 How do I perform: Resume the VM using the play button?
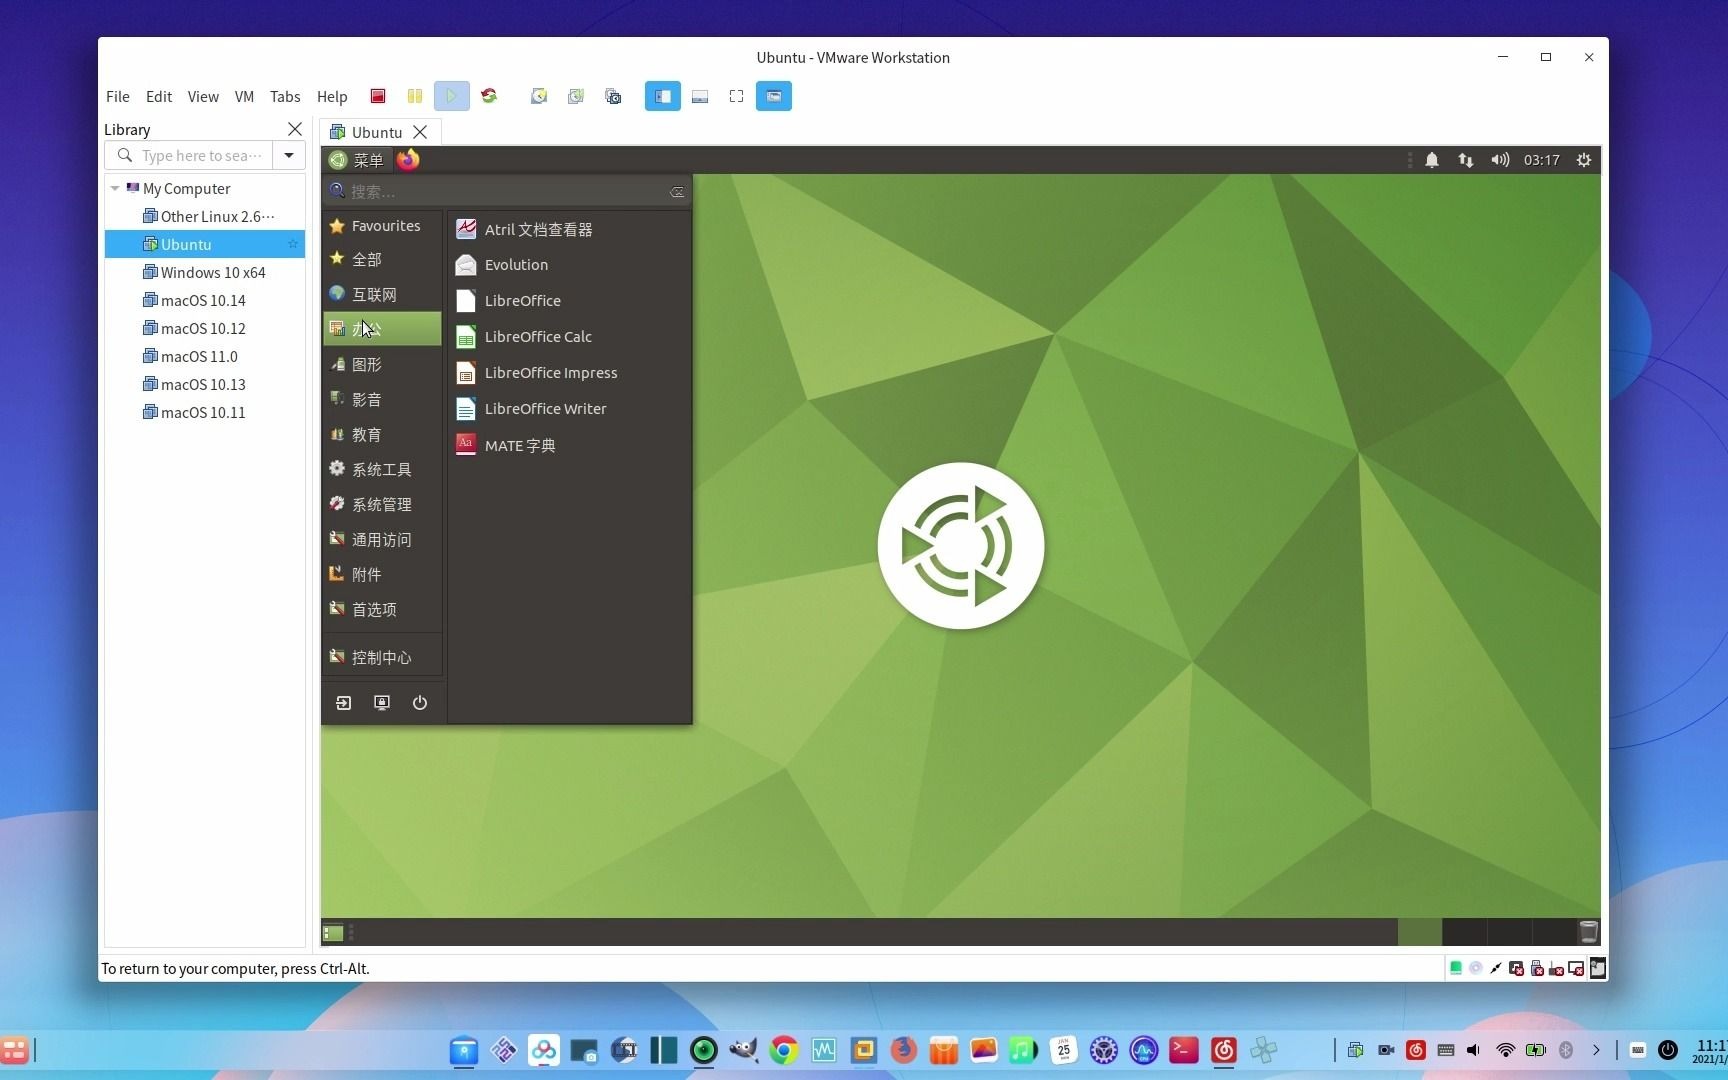coord(451,96)
